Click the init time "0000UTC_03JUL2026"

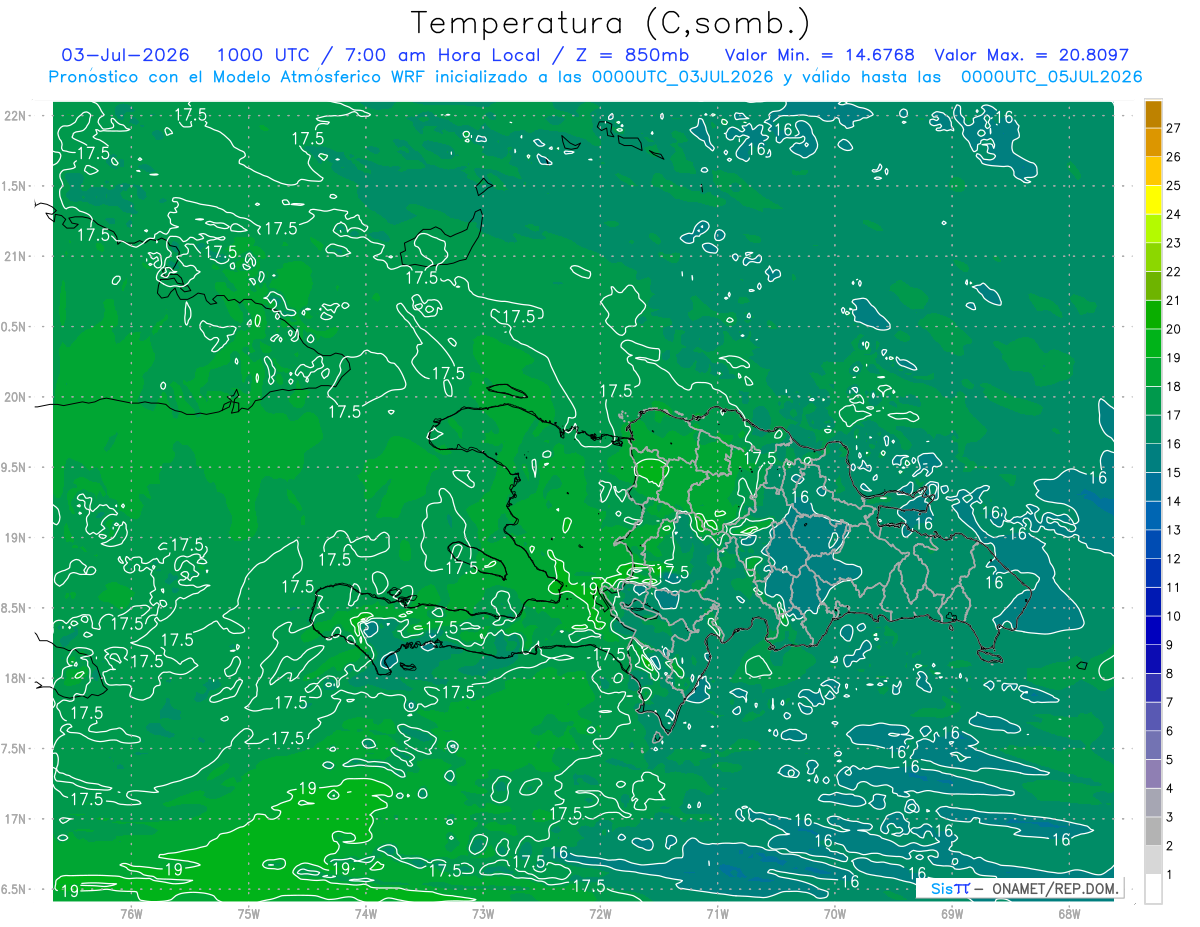tap(682, 77)
